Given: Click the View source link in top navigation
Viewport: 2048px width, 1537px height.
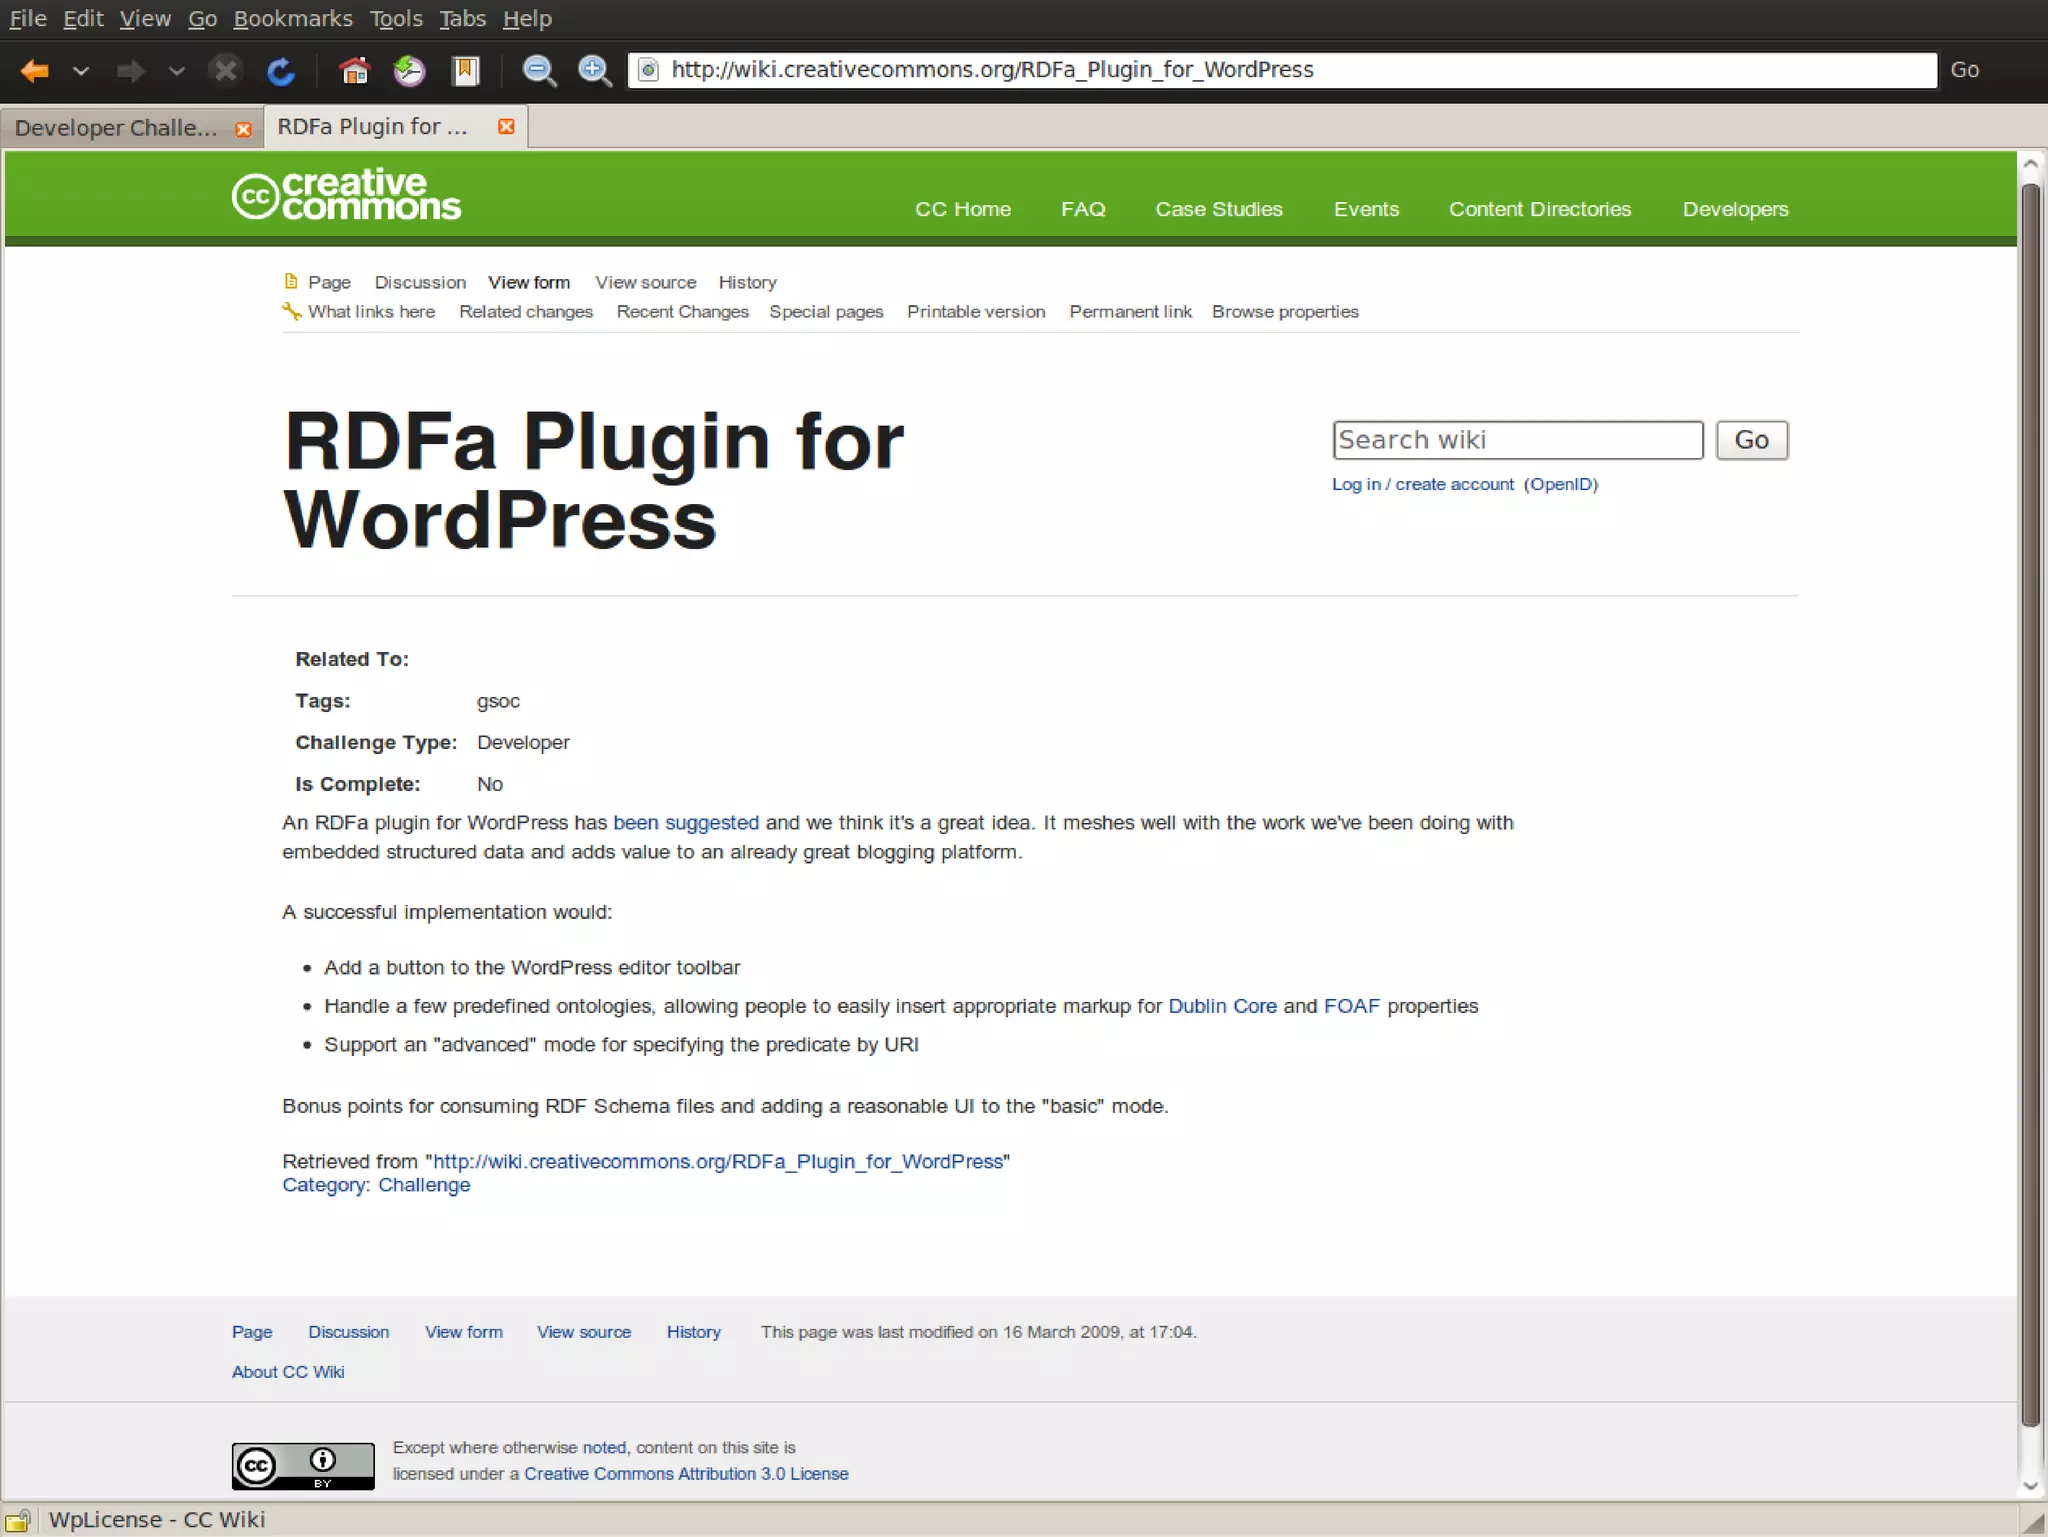Looking at the screenshot, I should point(645,283).
